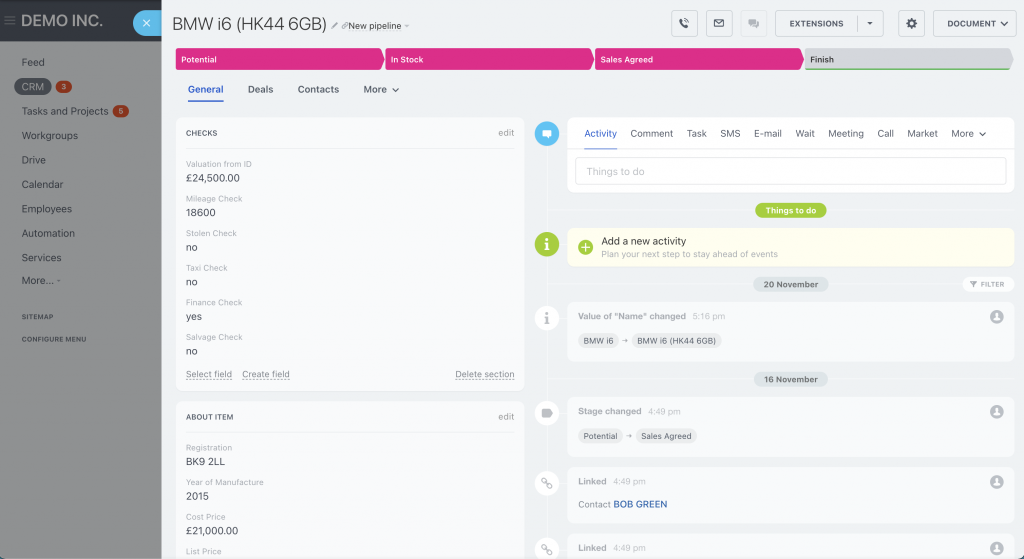
Task: Click user avatar on Stage changed entry
Action: 997,412
